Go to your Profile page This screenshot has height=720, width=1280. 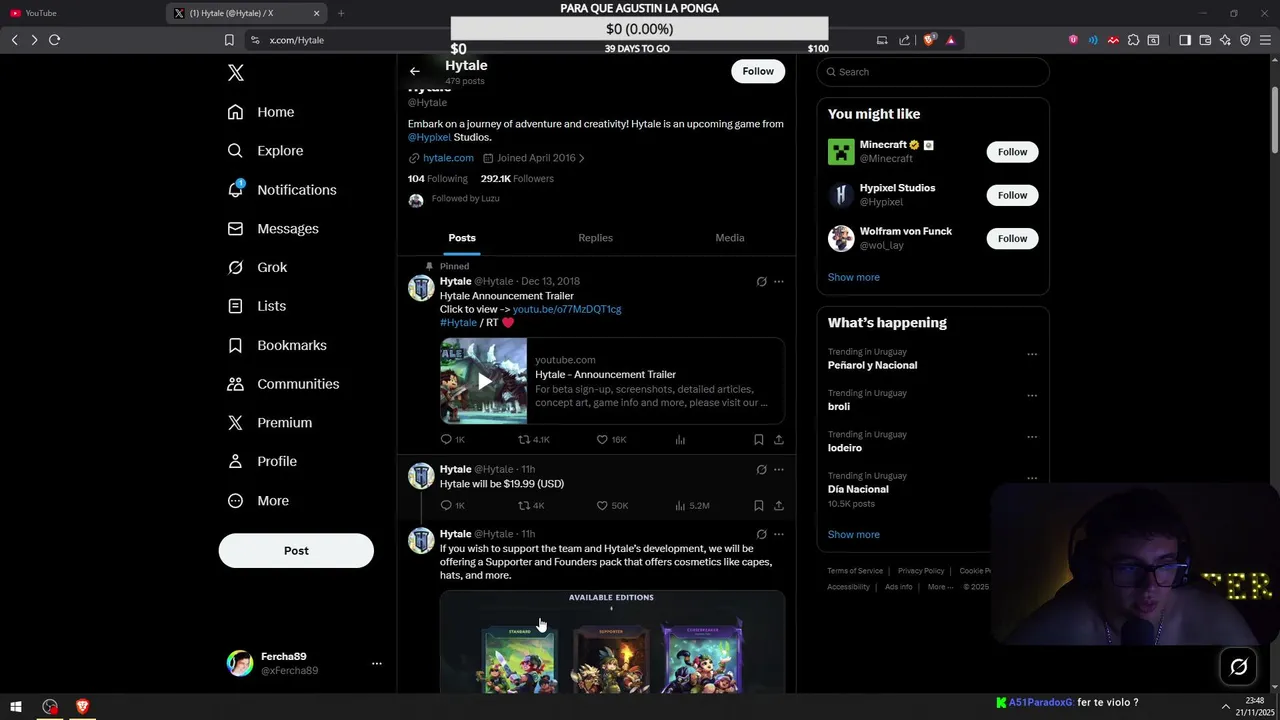[x=262, y=462]
